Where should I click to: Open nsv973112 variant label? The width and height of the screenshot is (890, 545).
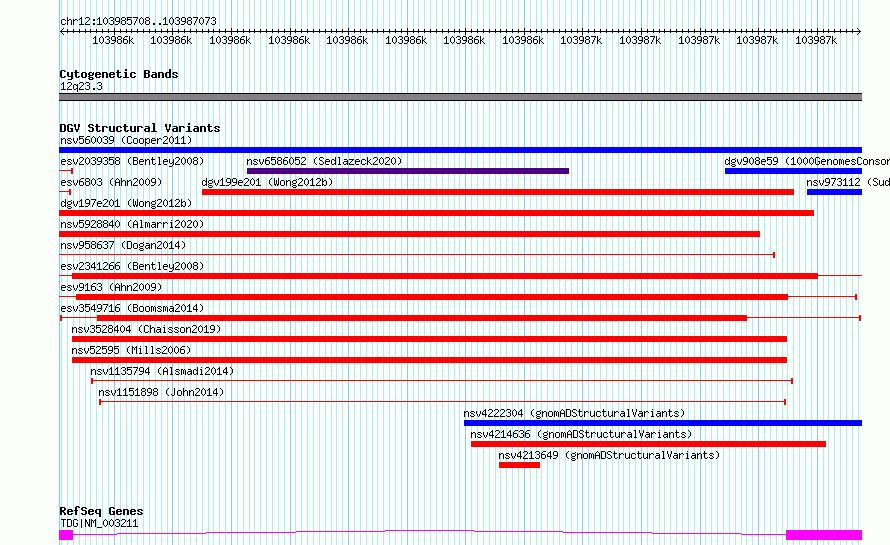[848, 182]
